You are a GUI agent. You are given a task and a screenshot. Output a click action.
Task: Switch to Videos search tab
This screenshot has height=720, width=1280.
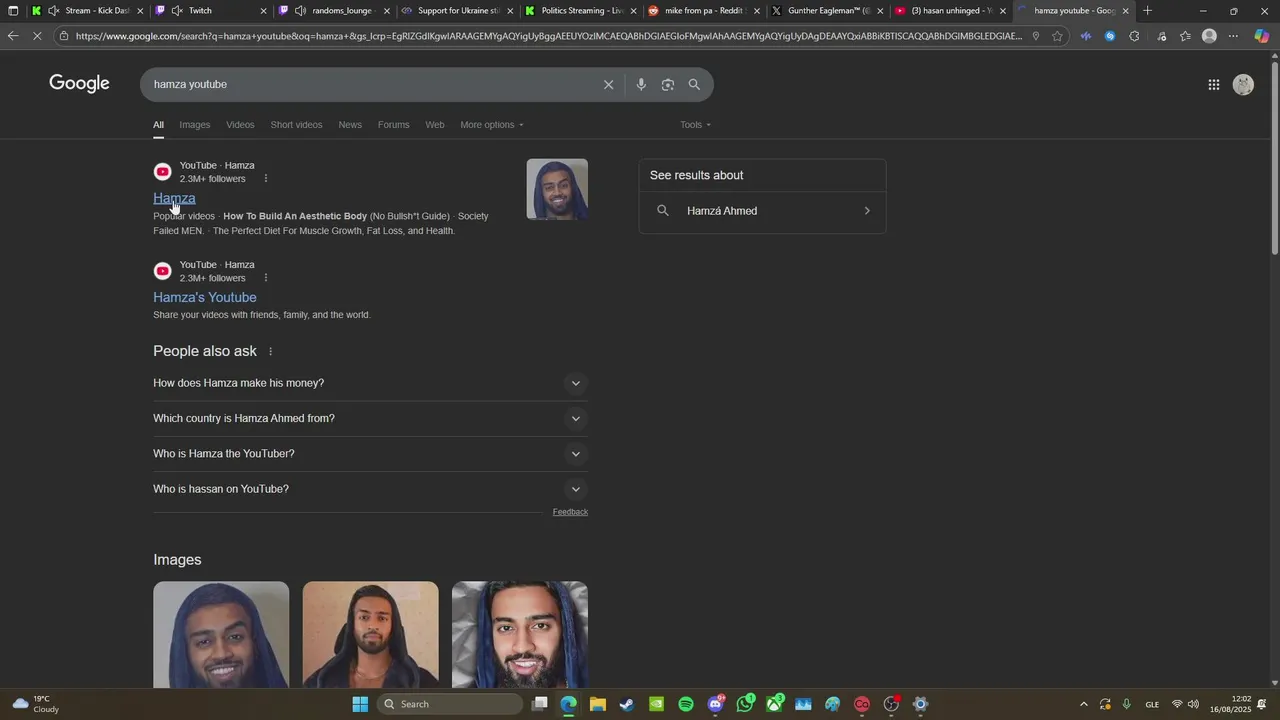pos(240,125)
